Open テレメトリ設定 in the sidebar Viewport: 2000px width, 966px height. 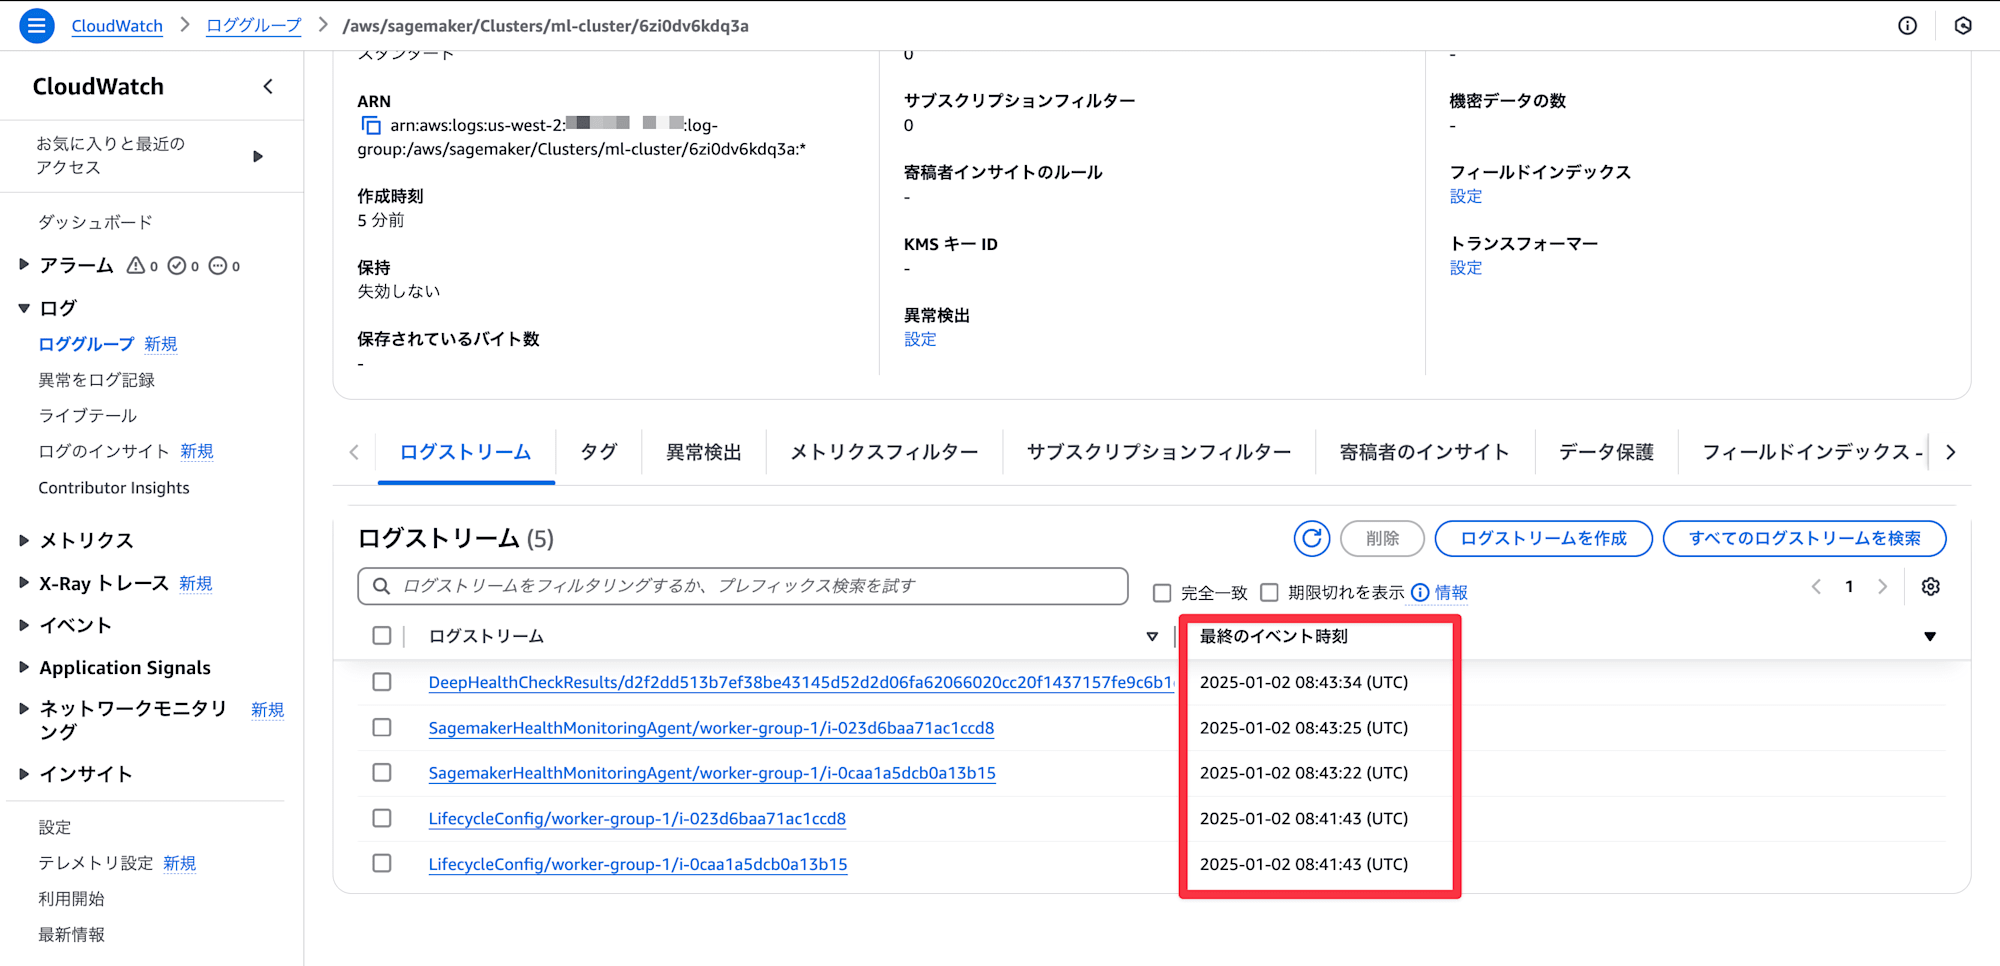[x=96, y=863]
